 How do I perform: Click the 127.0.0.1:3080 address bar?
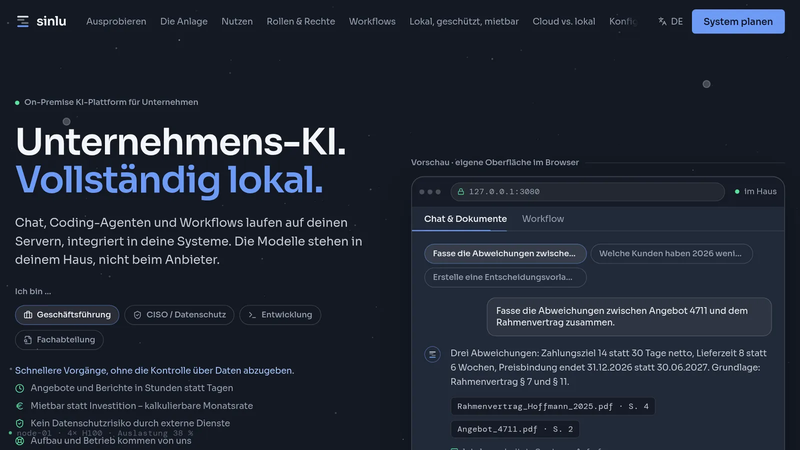(x=587, y=192)
